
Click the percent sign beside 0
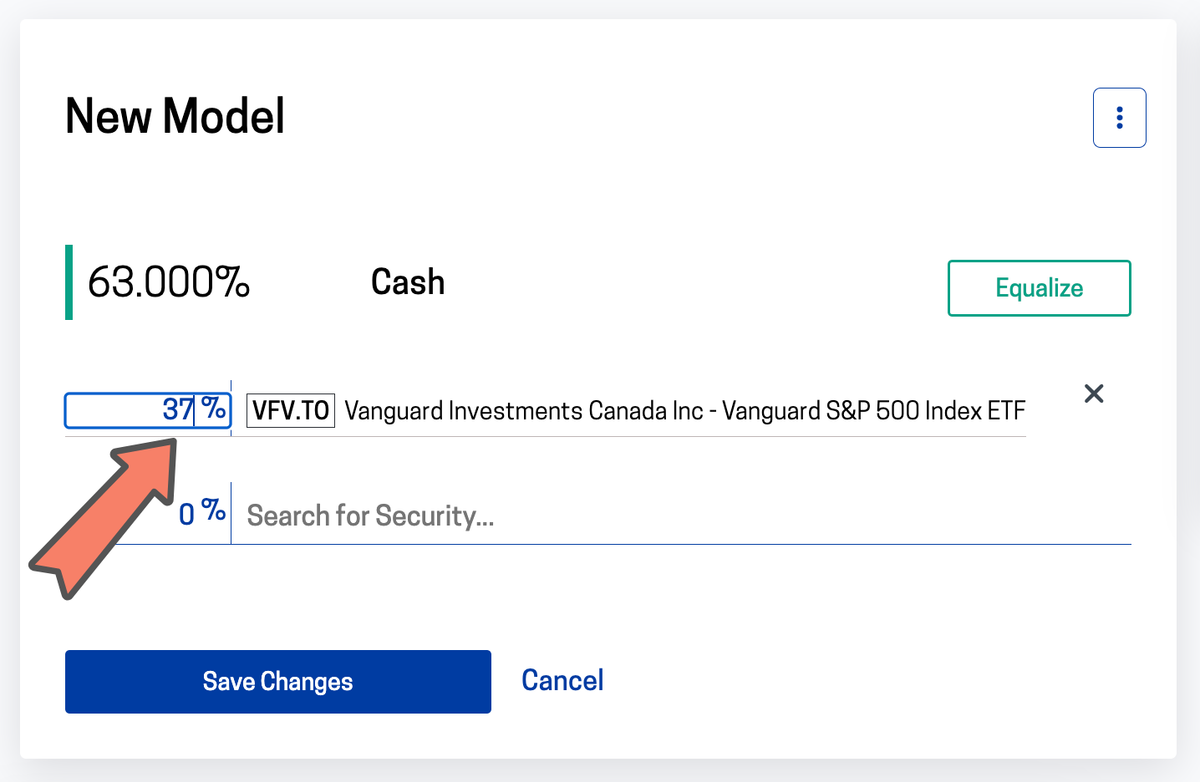coord(213,512)
